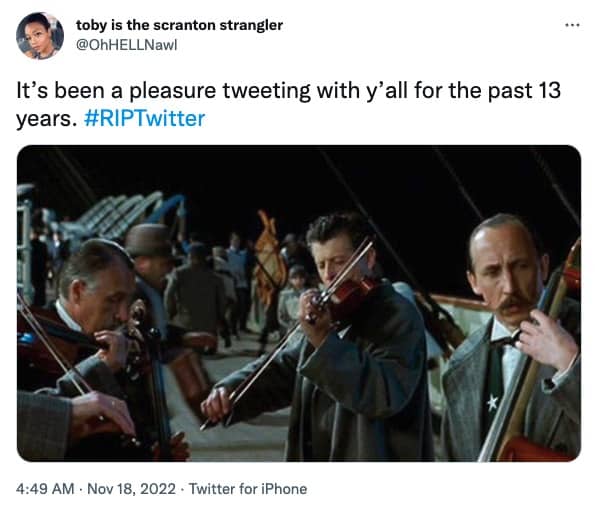
Task: Open the display name "toby is the scranton strangler"
Action: (x=179, y=25)
